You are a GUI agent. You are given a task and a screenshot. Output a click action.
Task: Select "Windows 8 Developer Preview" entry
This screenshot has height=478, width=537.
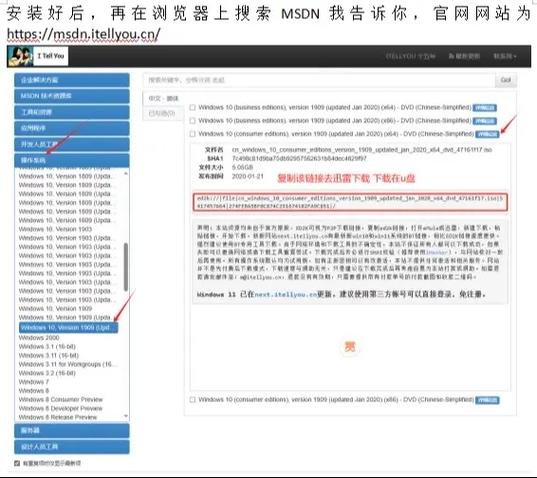click(61, 408)
